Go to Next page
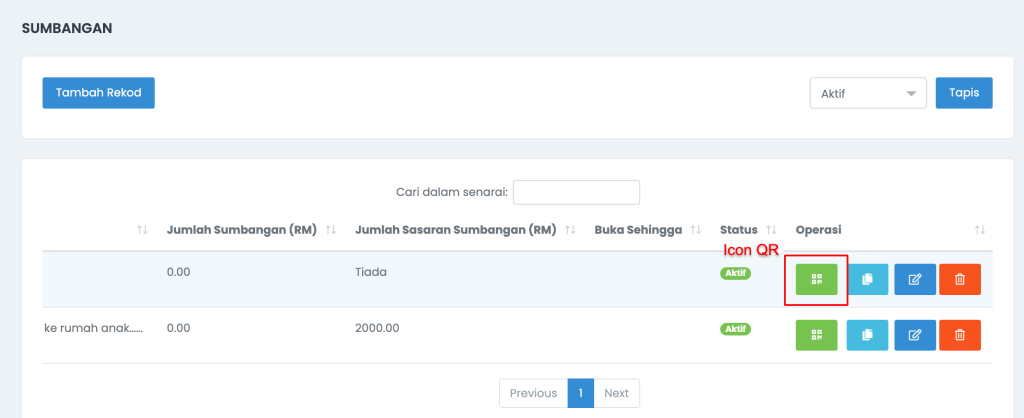The width and height of the screenshot is (1024, 418). (x=616, y=393)
